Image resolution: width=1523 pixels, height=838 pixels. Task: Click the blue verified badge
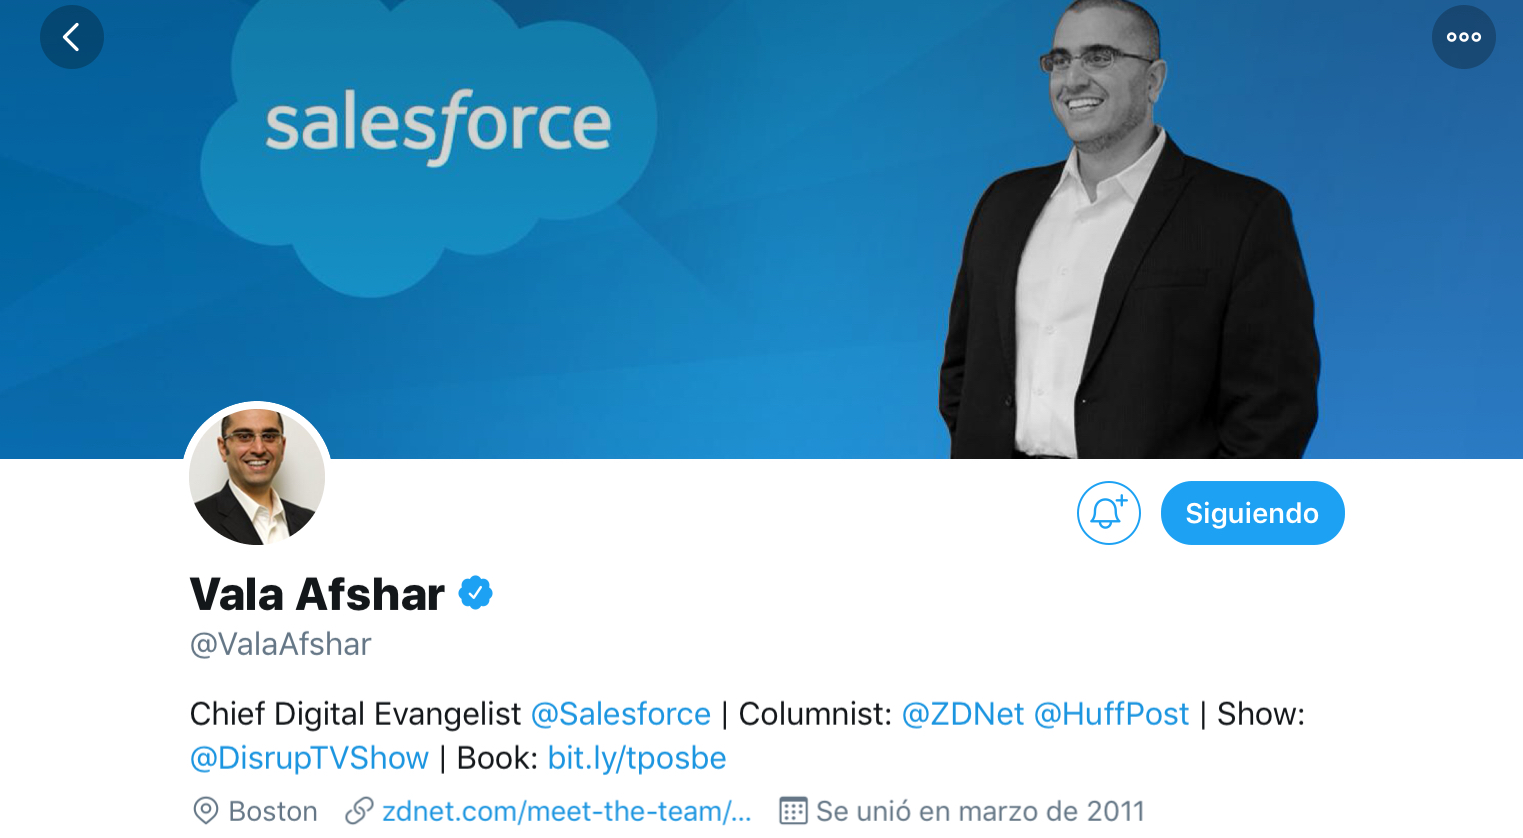click(475, 593)
